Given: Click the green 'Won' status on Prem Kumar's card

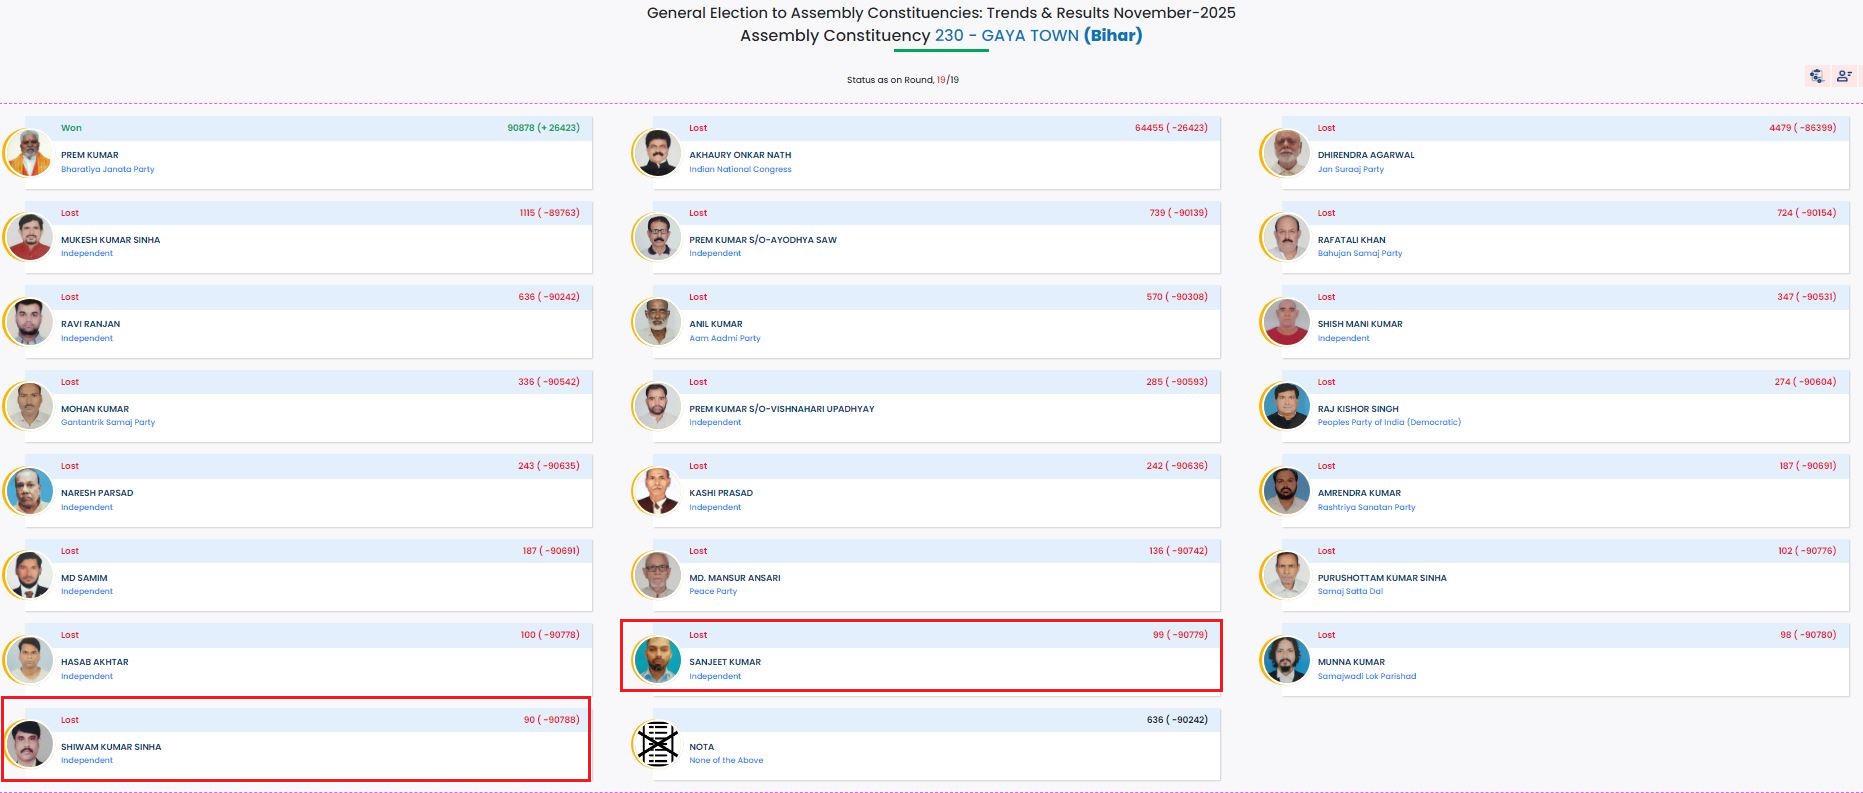Looking at the screenshot, I should [x=71, y=128].
